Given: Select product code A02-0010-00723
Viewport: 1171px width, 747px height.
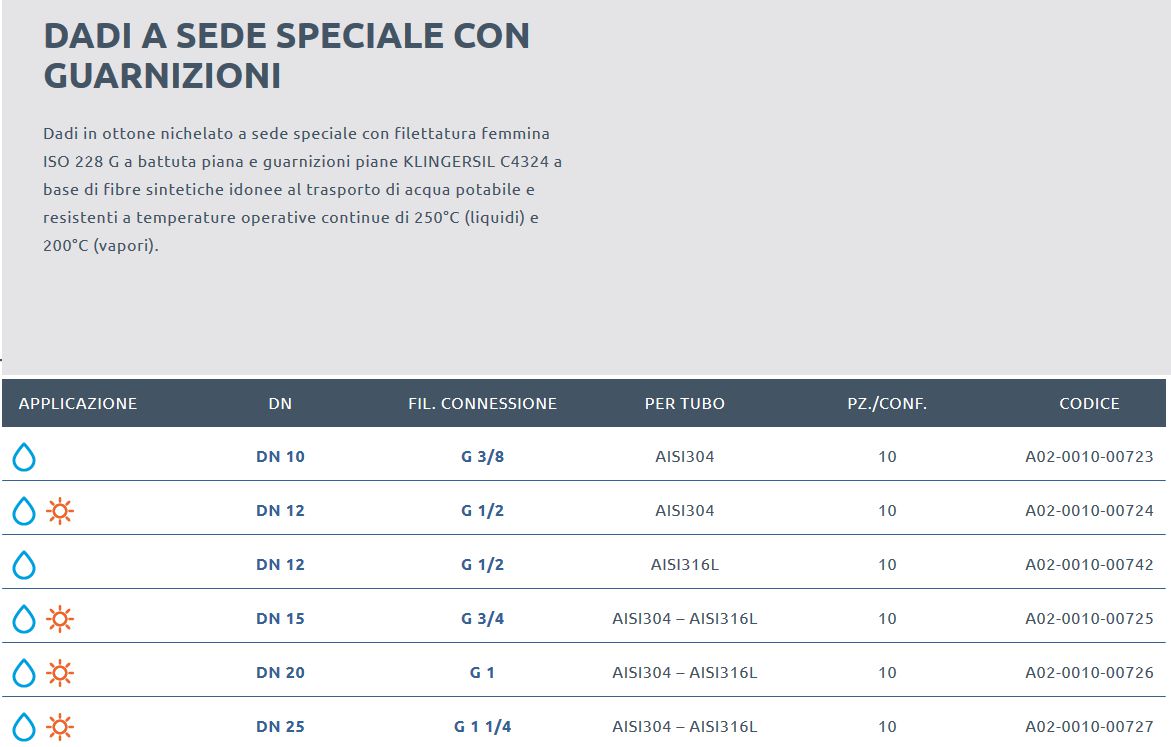Looking at the screenshot, I should point(1089,457).
